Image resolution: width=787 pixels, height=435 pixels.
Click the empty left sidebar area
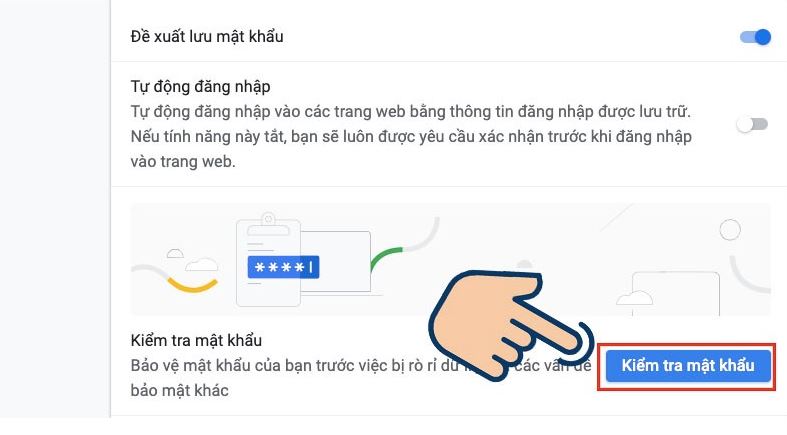[x=55, y=209]
